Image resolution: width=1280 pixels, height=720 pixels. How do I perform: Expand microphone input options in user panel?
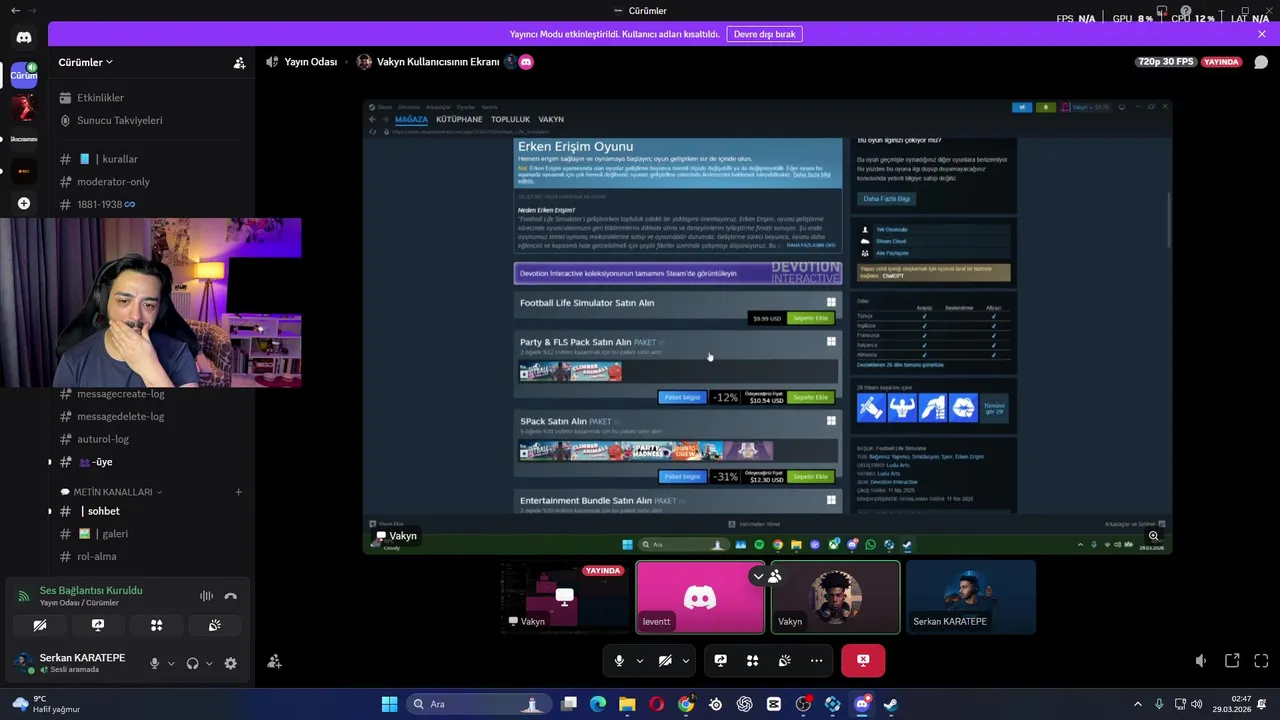tap(171, 663)
